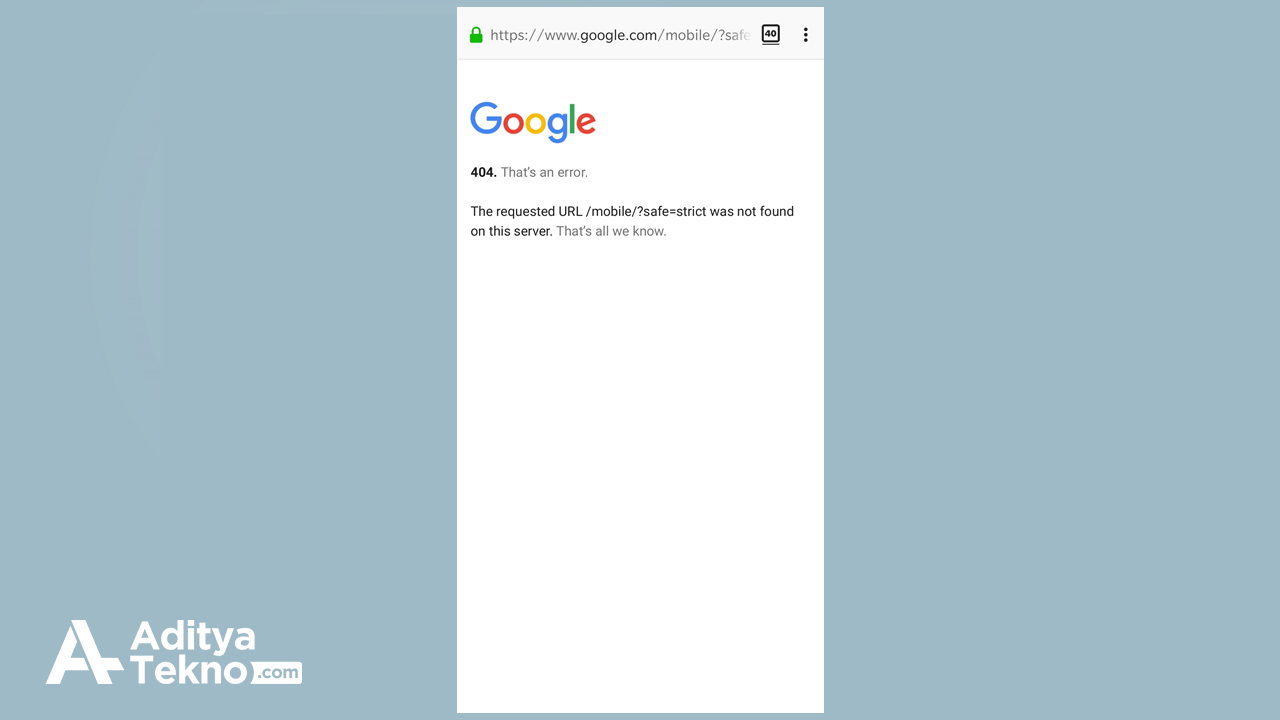Open the browser three-dot overflow menu
This screenshot has height=720, width=1280.
click(x=805, y=35)
